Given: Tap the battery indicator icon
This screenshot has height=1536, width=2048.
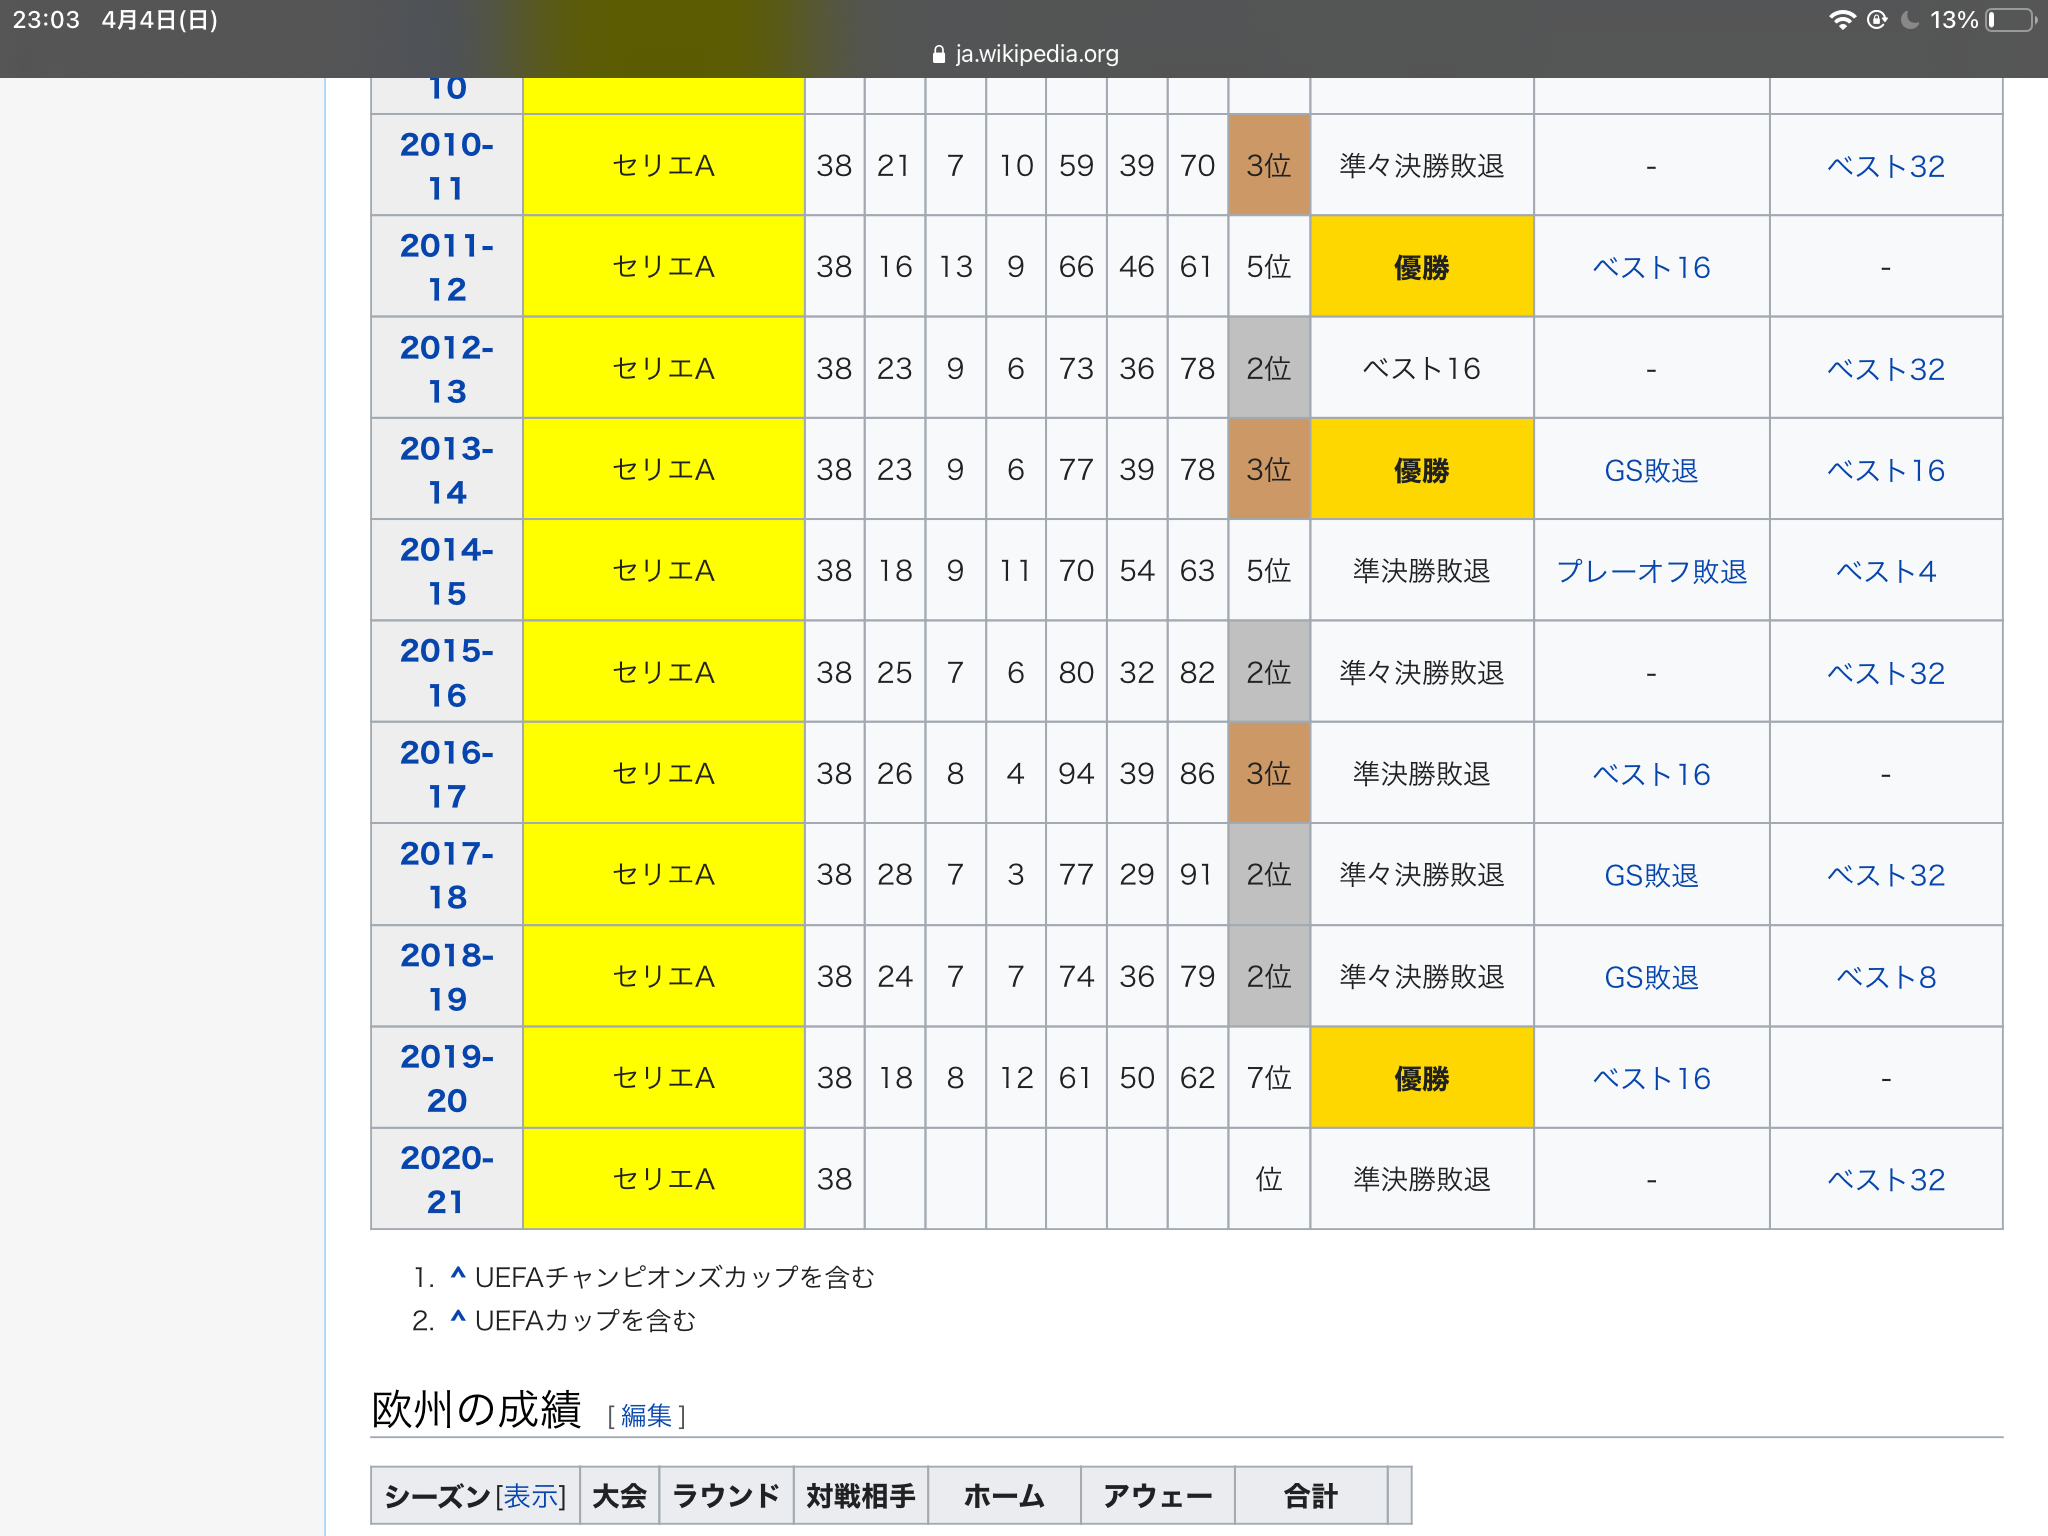Looking at the screenshot, I should pyautogui.click(x=2011, y=20).
